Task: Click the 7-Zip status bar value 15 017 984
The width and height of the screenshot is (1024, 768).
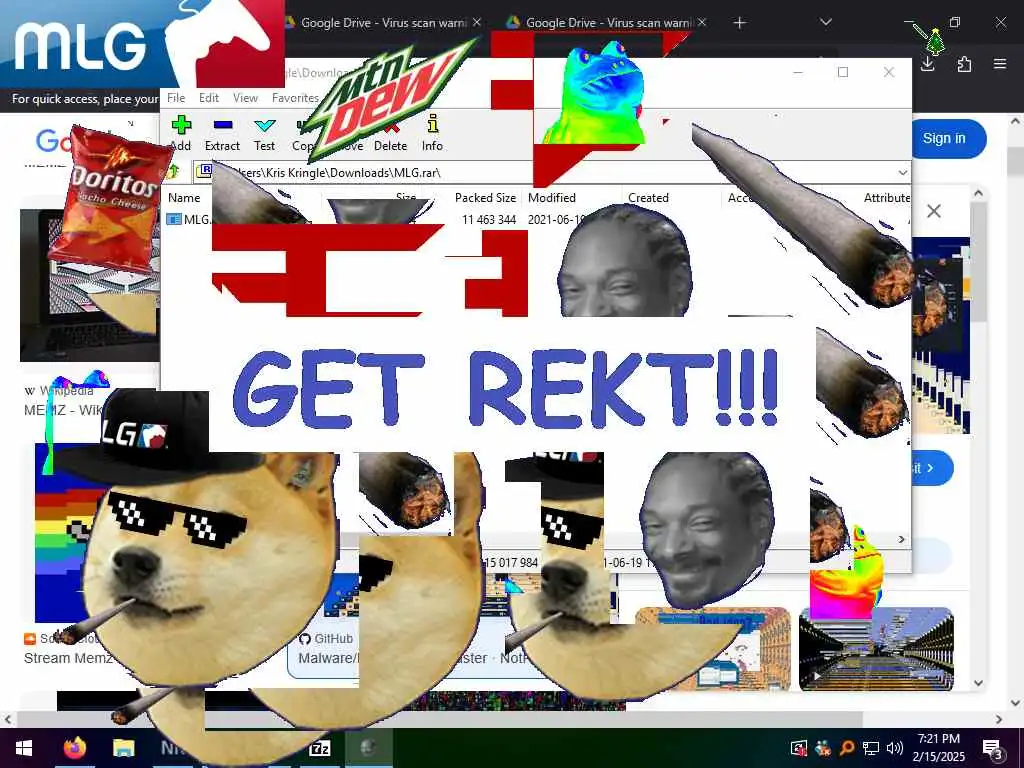Action: coord(511,562)
